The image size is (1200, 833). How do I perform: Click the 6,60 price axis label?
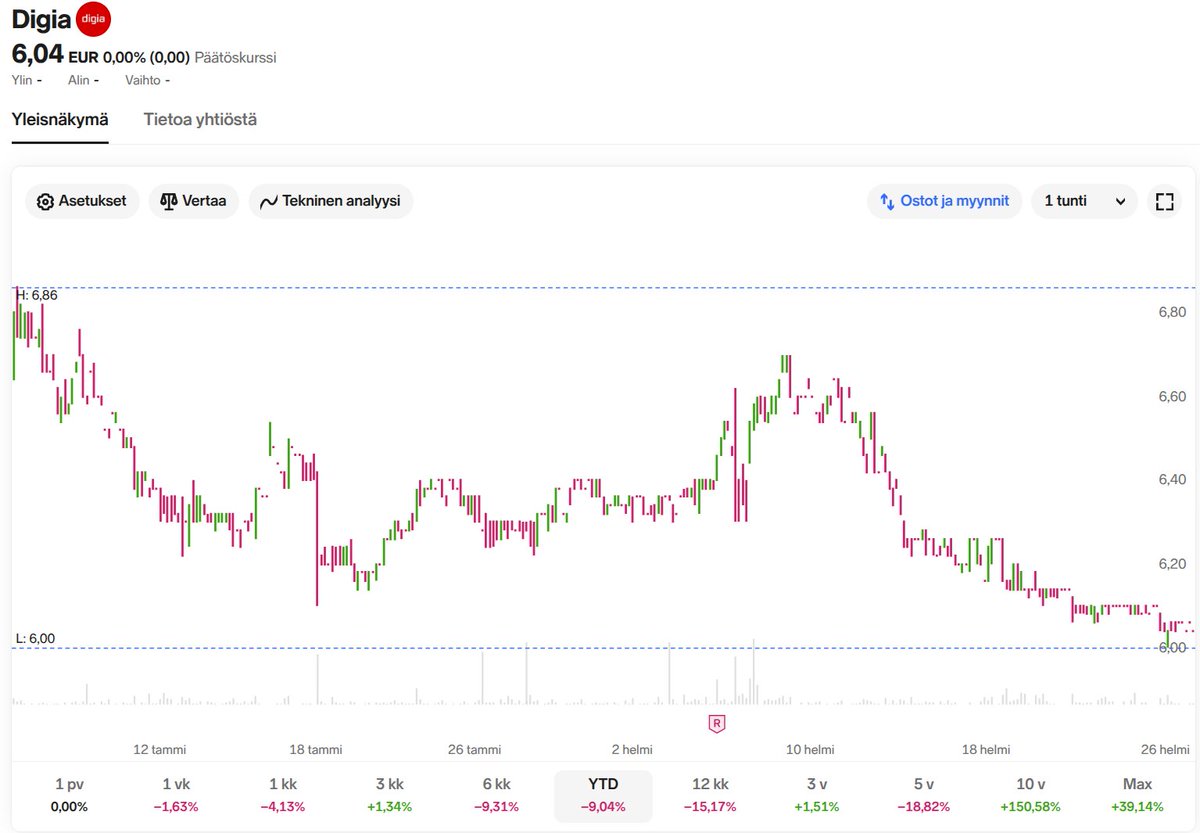coord(1171,396)
